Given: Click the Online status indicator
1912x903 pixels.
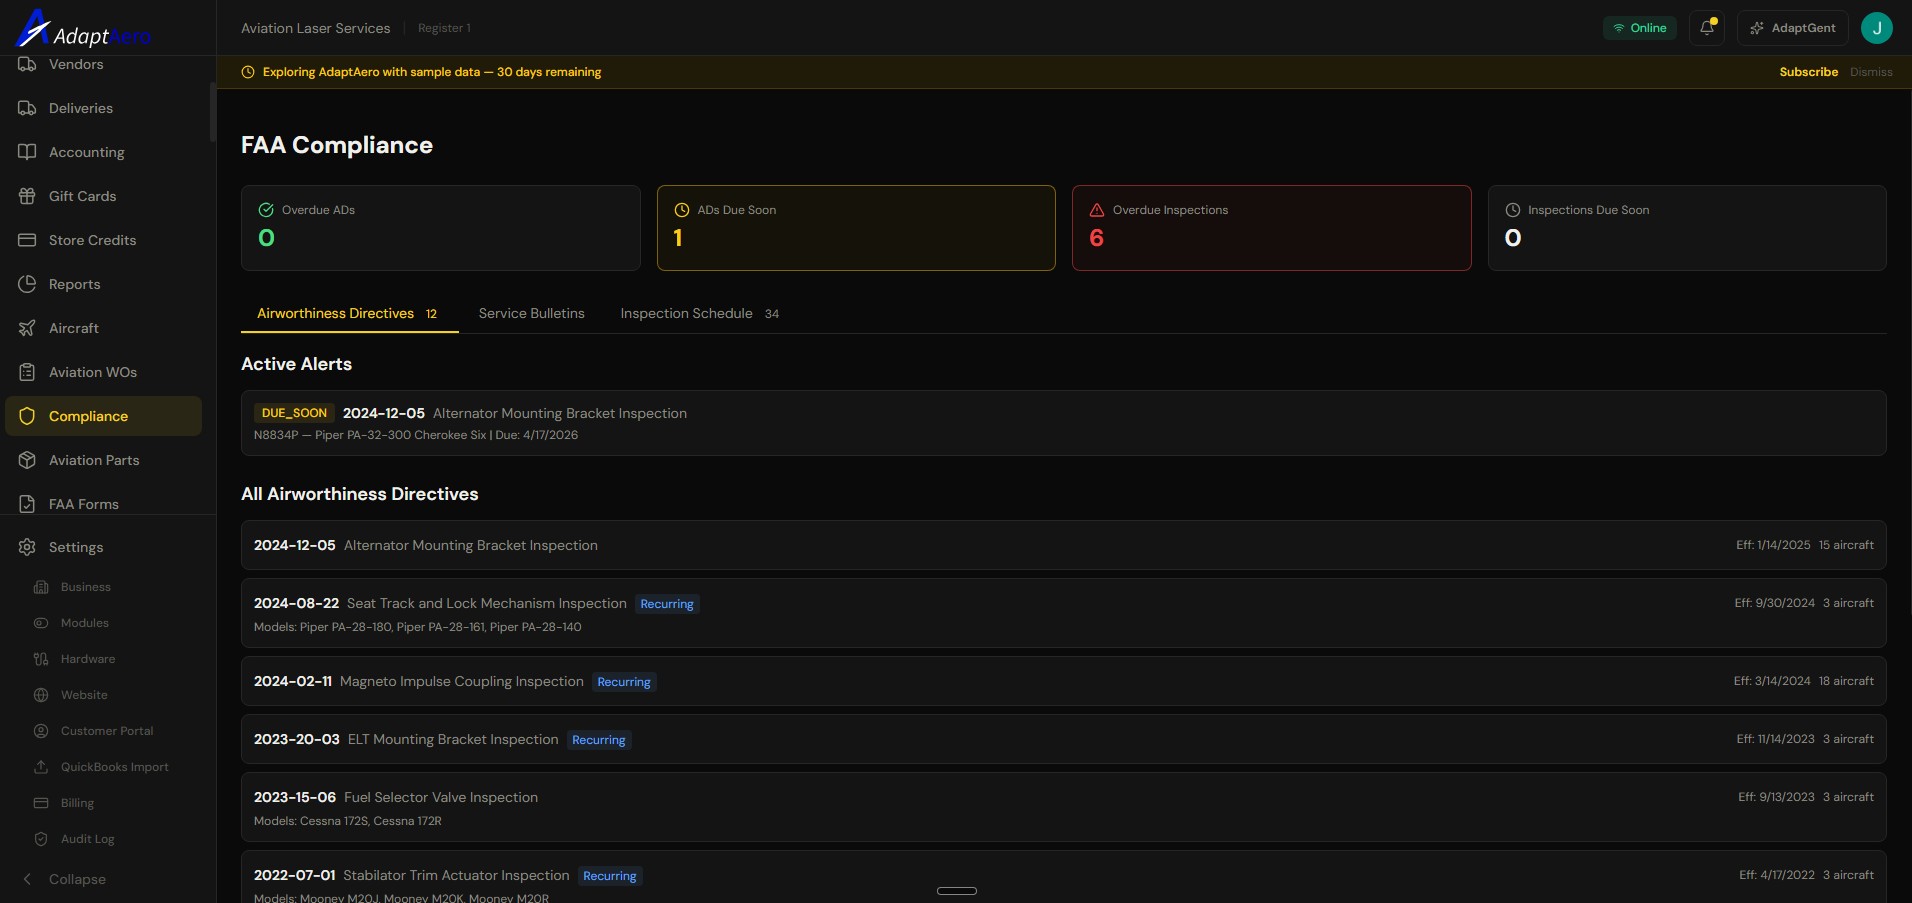Looking at the screenshot, I should click(1639, 28).
